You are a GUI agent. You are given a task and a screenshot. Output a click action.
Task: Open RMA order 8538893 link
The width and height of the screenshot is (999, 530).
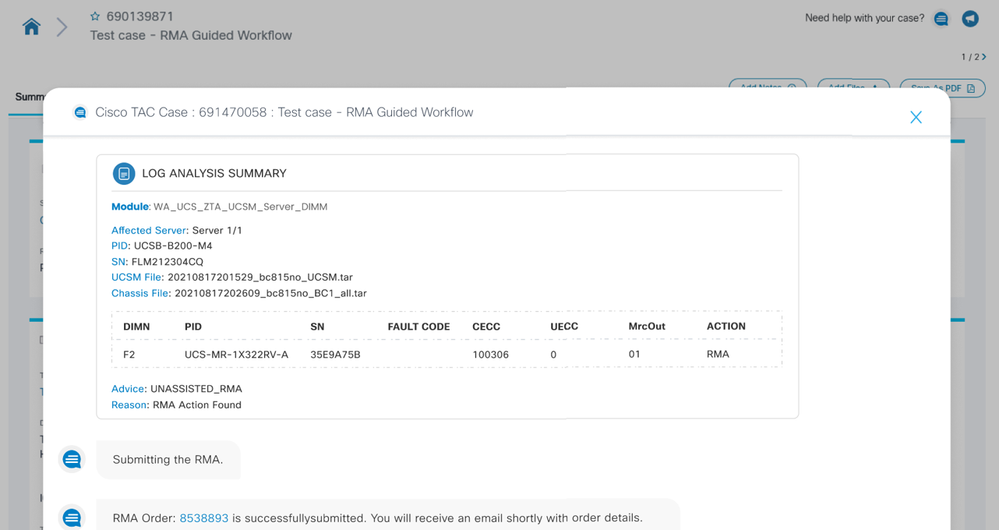point(204,518)
